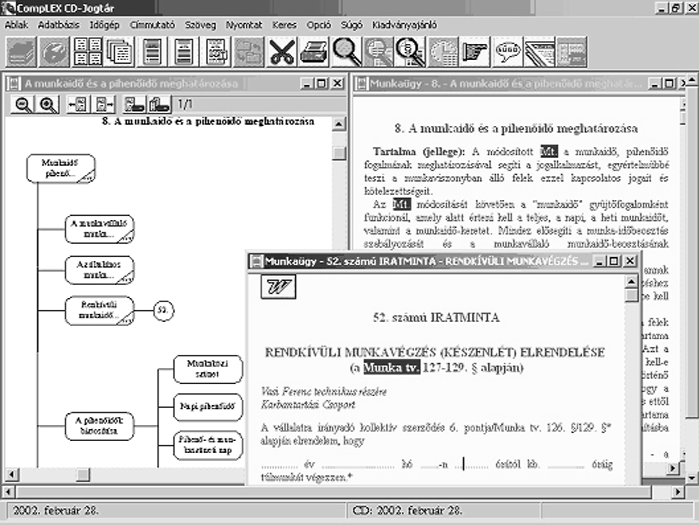Click the diagram window horizontal scrollbar thumb
The height and width of the screenshot is (525, 699).
[x=83, y=474]
